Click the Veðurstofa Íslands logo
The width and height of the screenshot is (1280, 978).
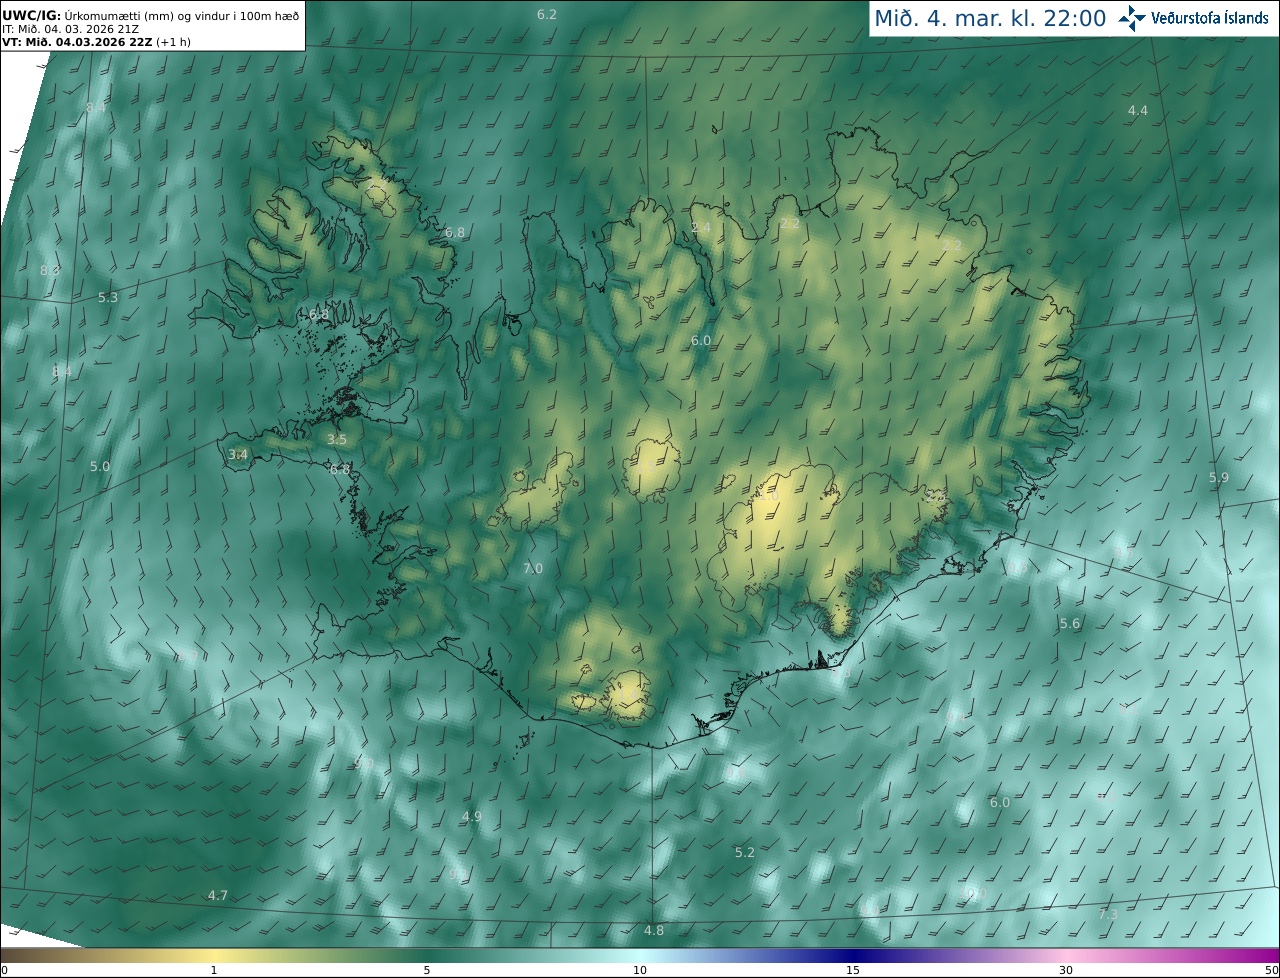coord(1193,18)
